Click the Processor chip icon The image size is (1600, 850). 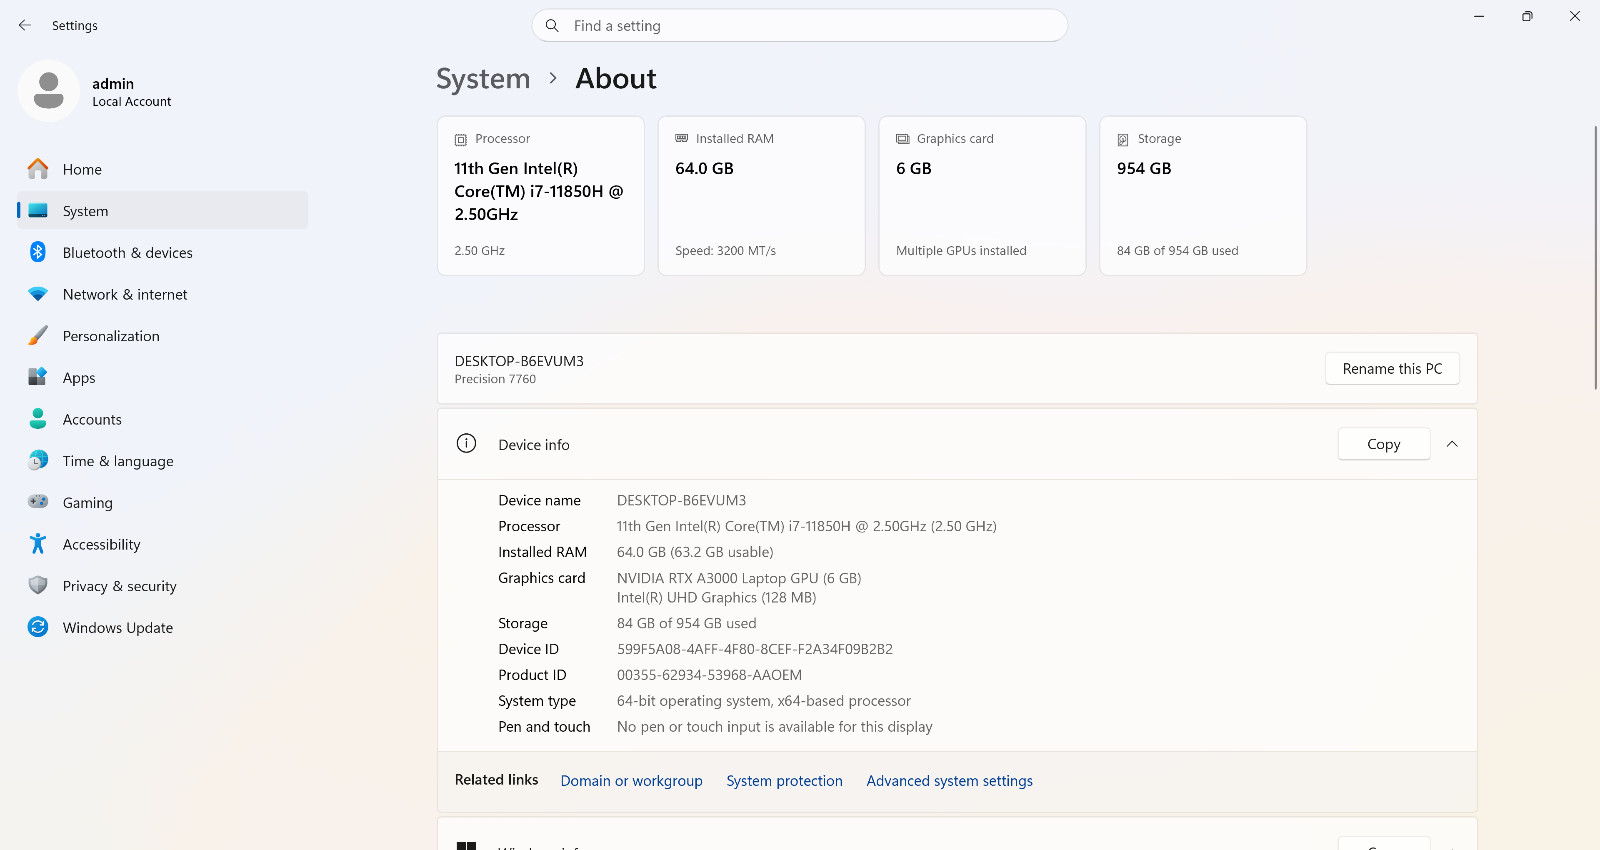[x=461, y=139]
